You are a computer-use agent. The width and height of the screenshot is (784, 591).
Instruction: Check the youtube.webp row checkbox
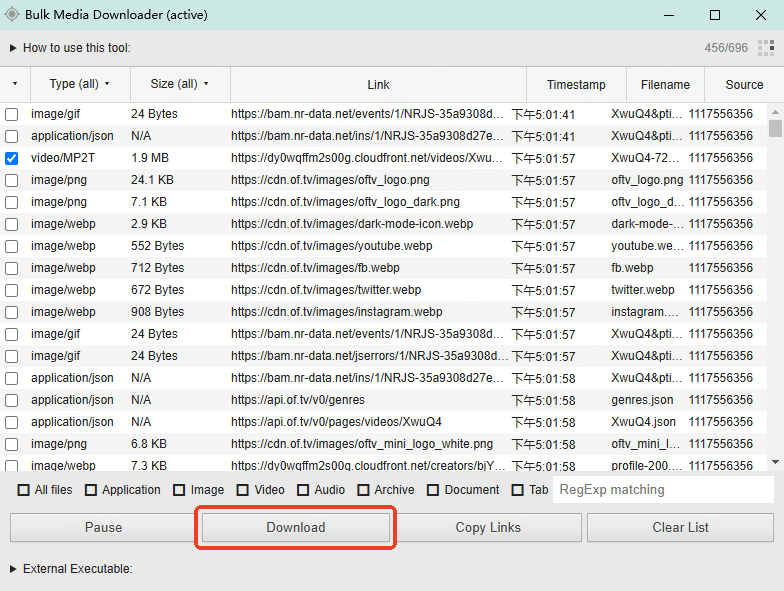(12, 246)
